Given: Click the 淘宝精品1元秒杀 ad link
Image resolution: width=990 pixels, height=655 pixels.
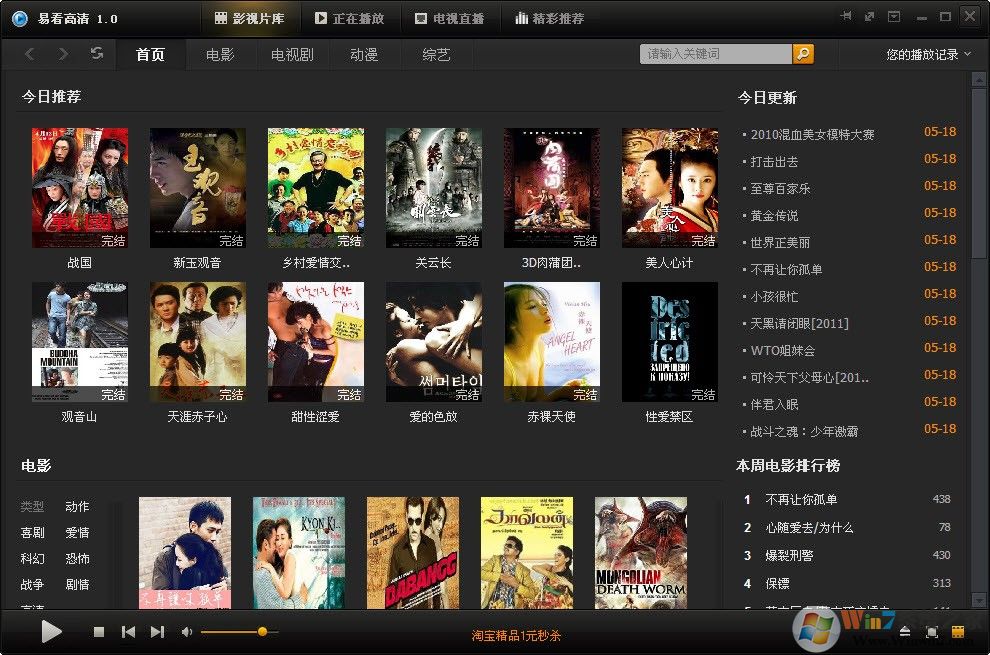Looking at the screenshot, I should [x=516, y=635].
